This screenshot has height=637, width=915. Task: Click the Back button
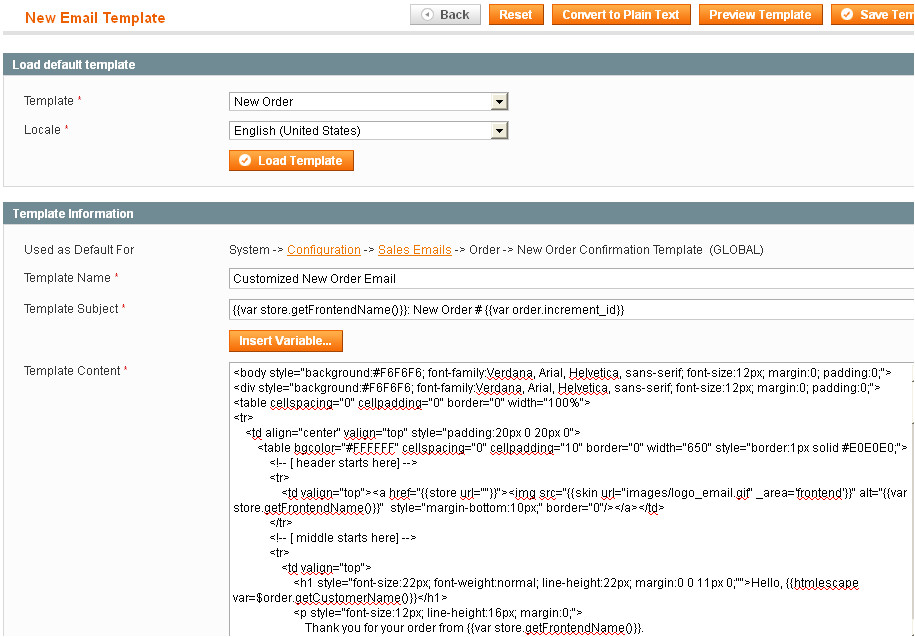[x=445, y=15]
